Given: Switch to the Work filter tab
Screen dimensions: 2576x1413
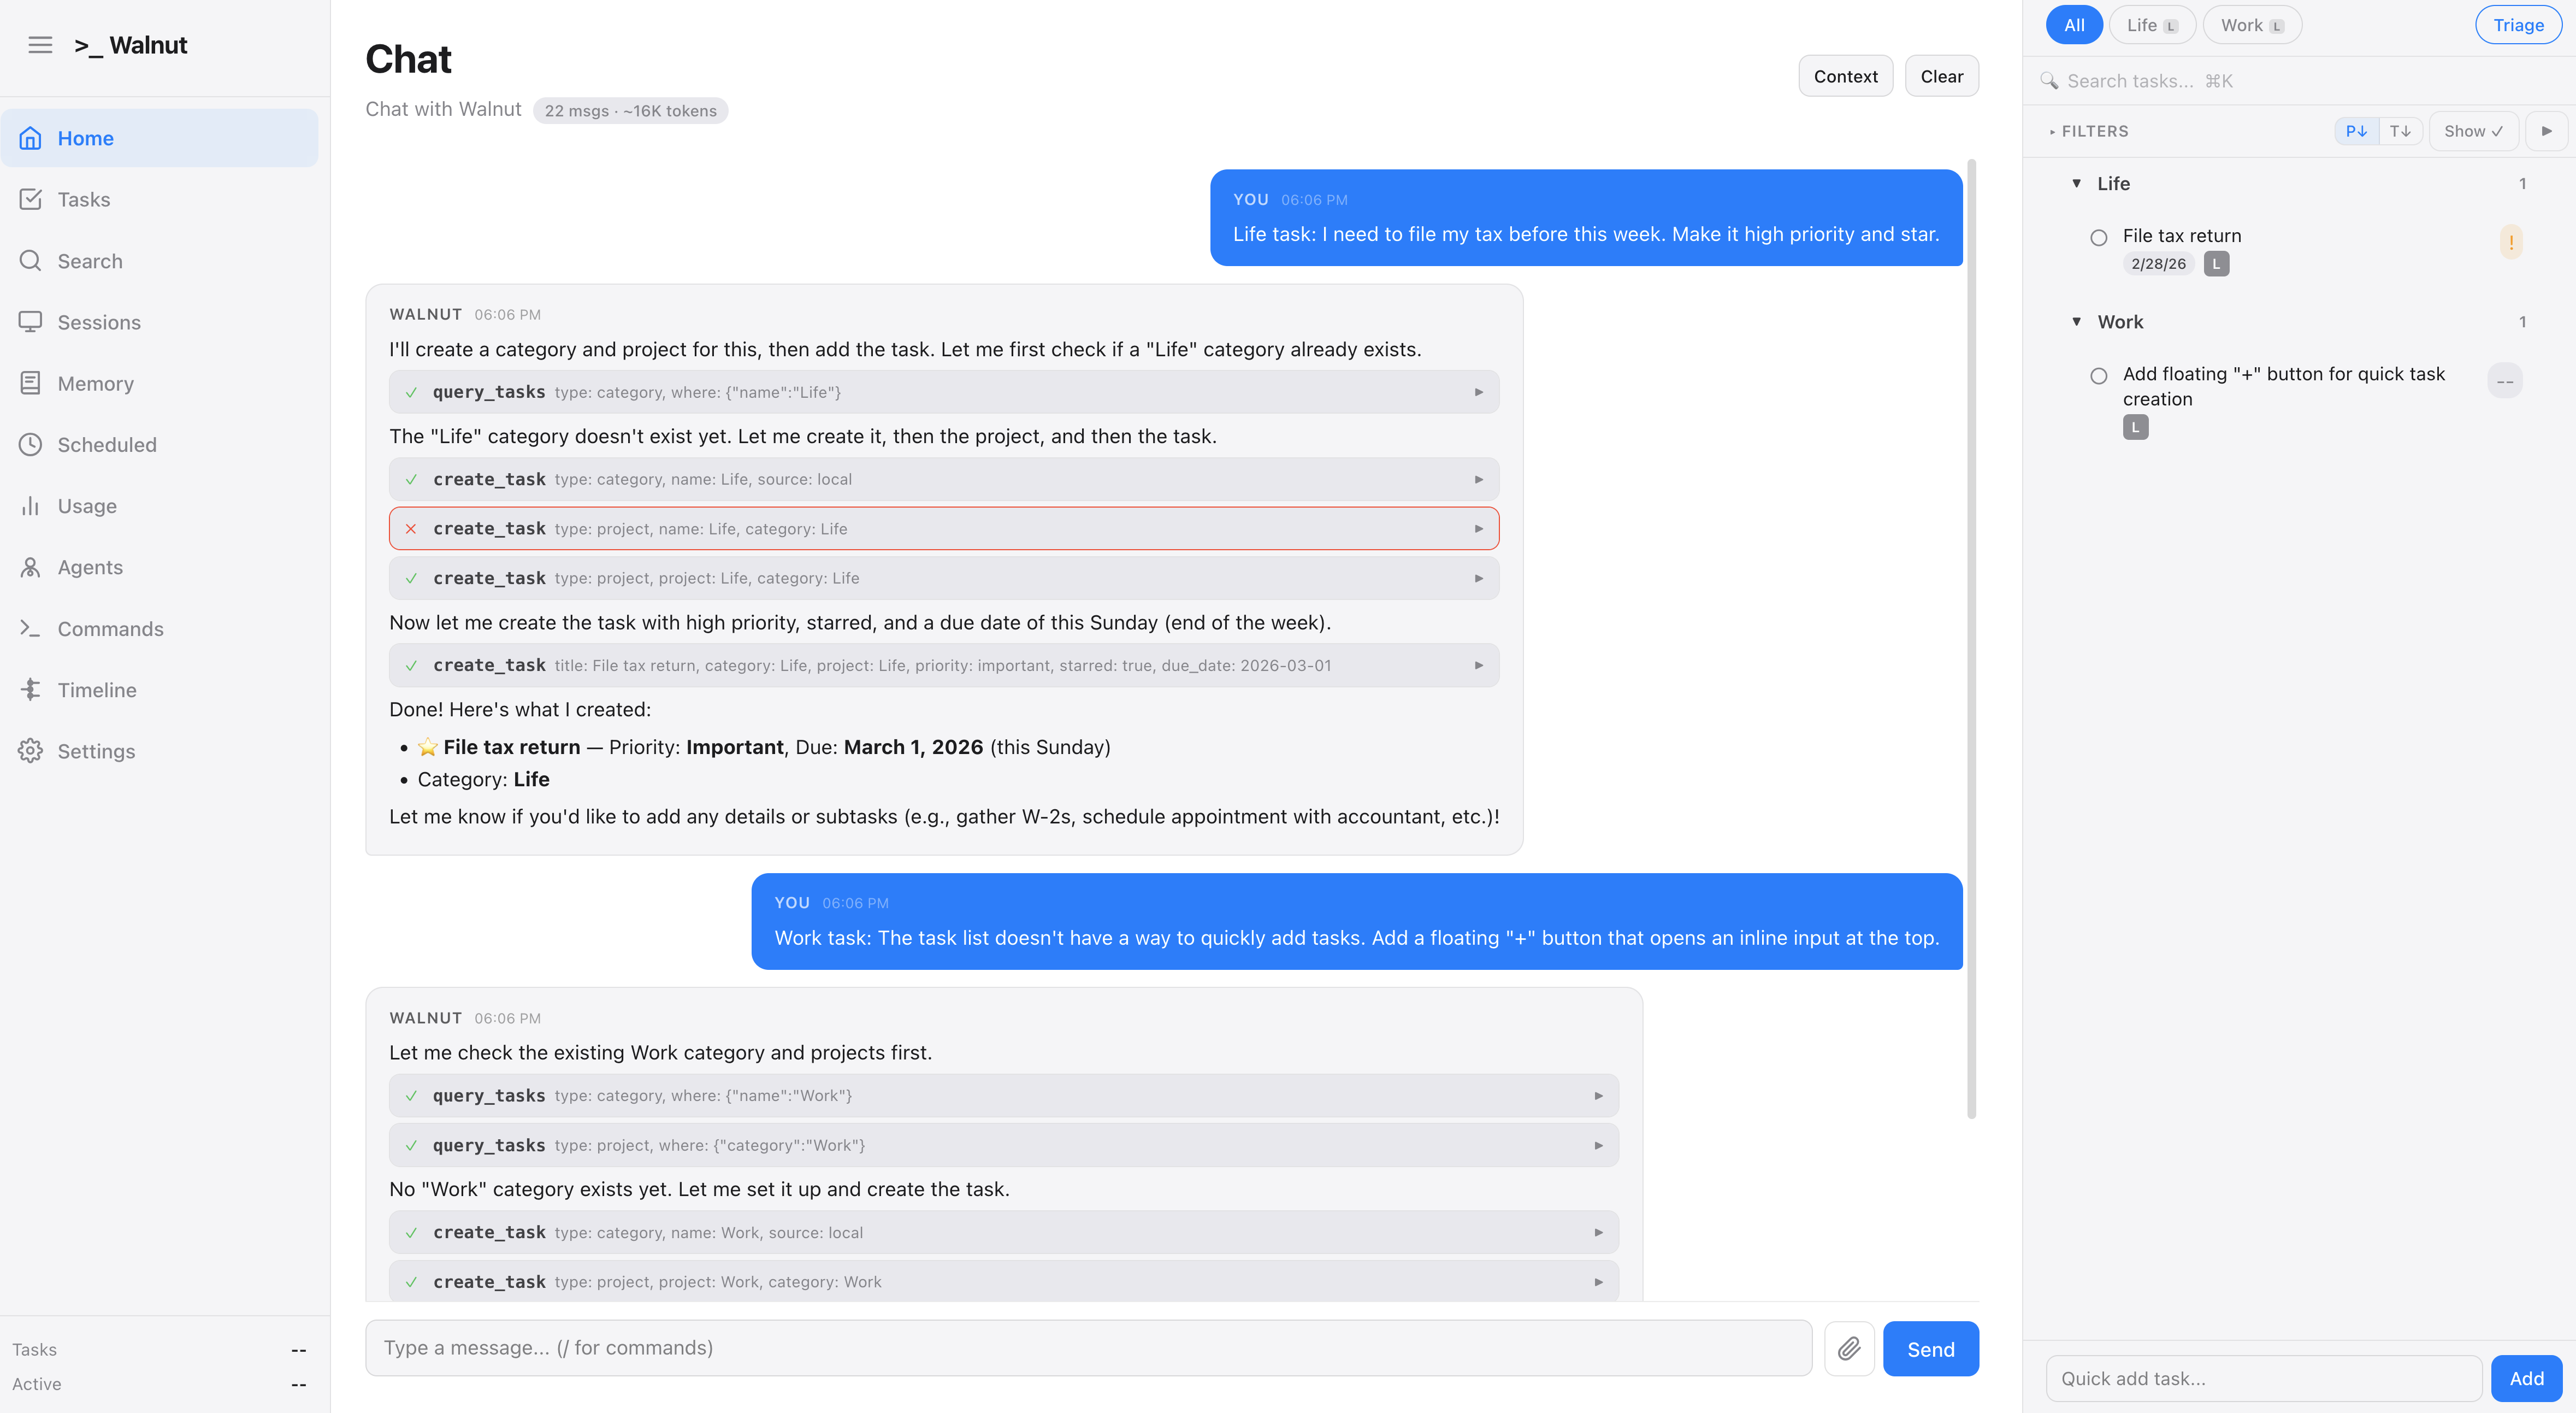Looking at the screenshot, I should click(x=2251, y=24).
